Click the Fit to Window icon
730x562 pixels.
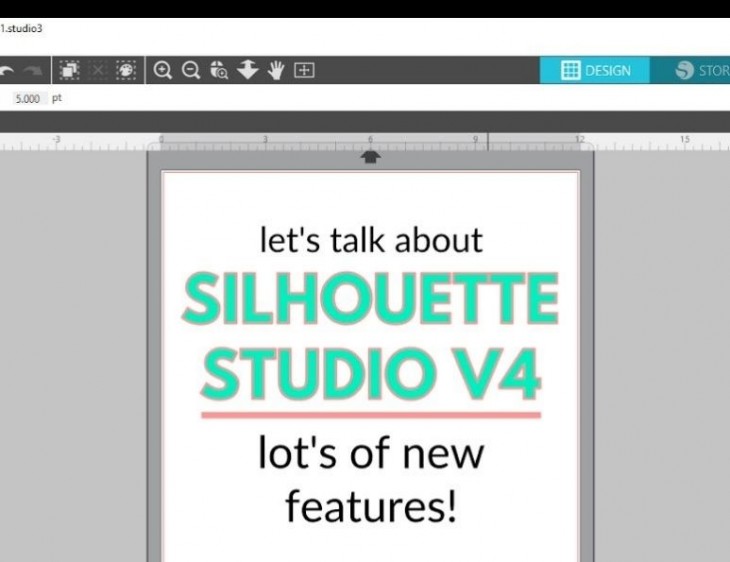click(304, 70)
